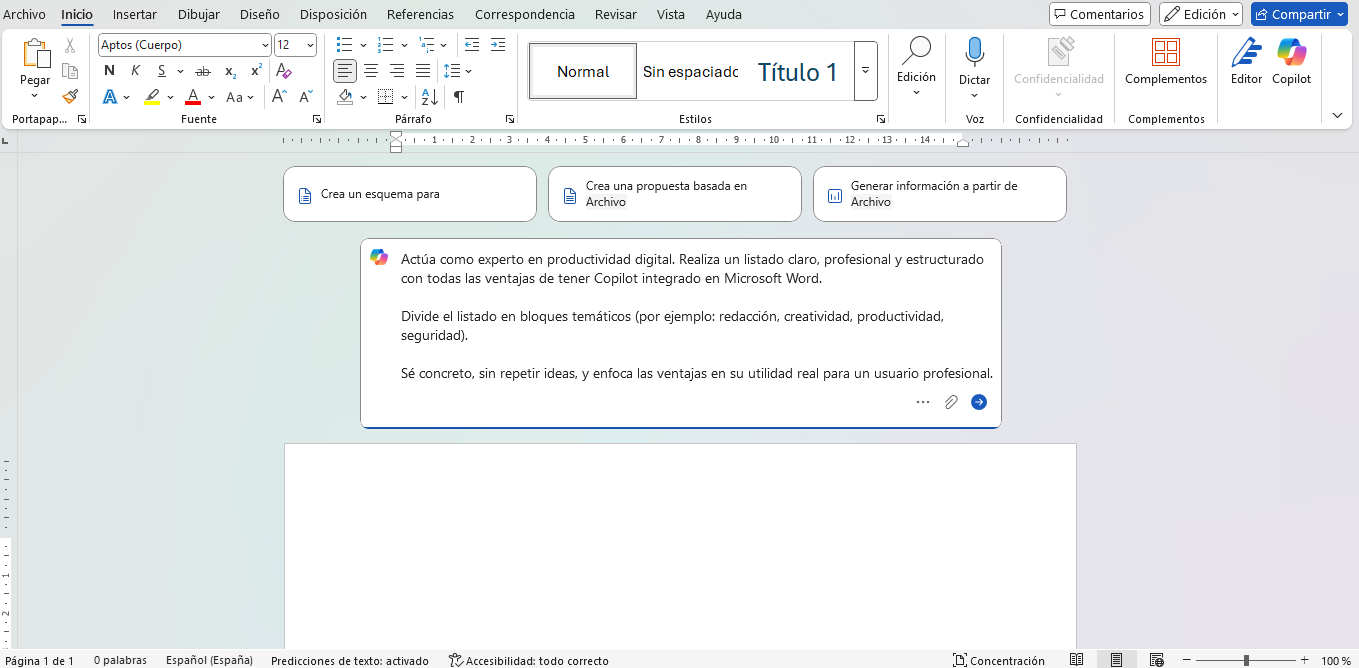Image resolution: width=1359 pixels, height=668 pixels.
Task: Click the Comentarios button
Action: [x=1099, y=14]
